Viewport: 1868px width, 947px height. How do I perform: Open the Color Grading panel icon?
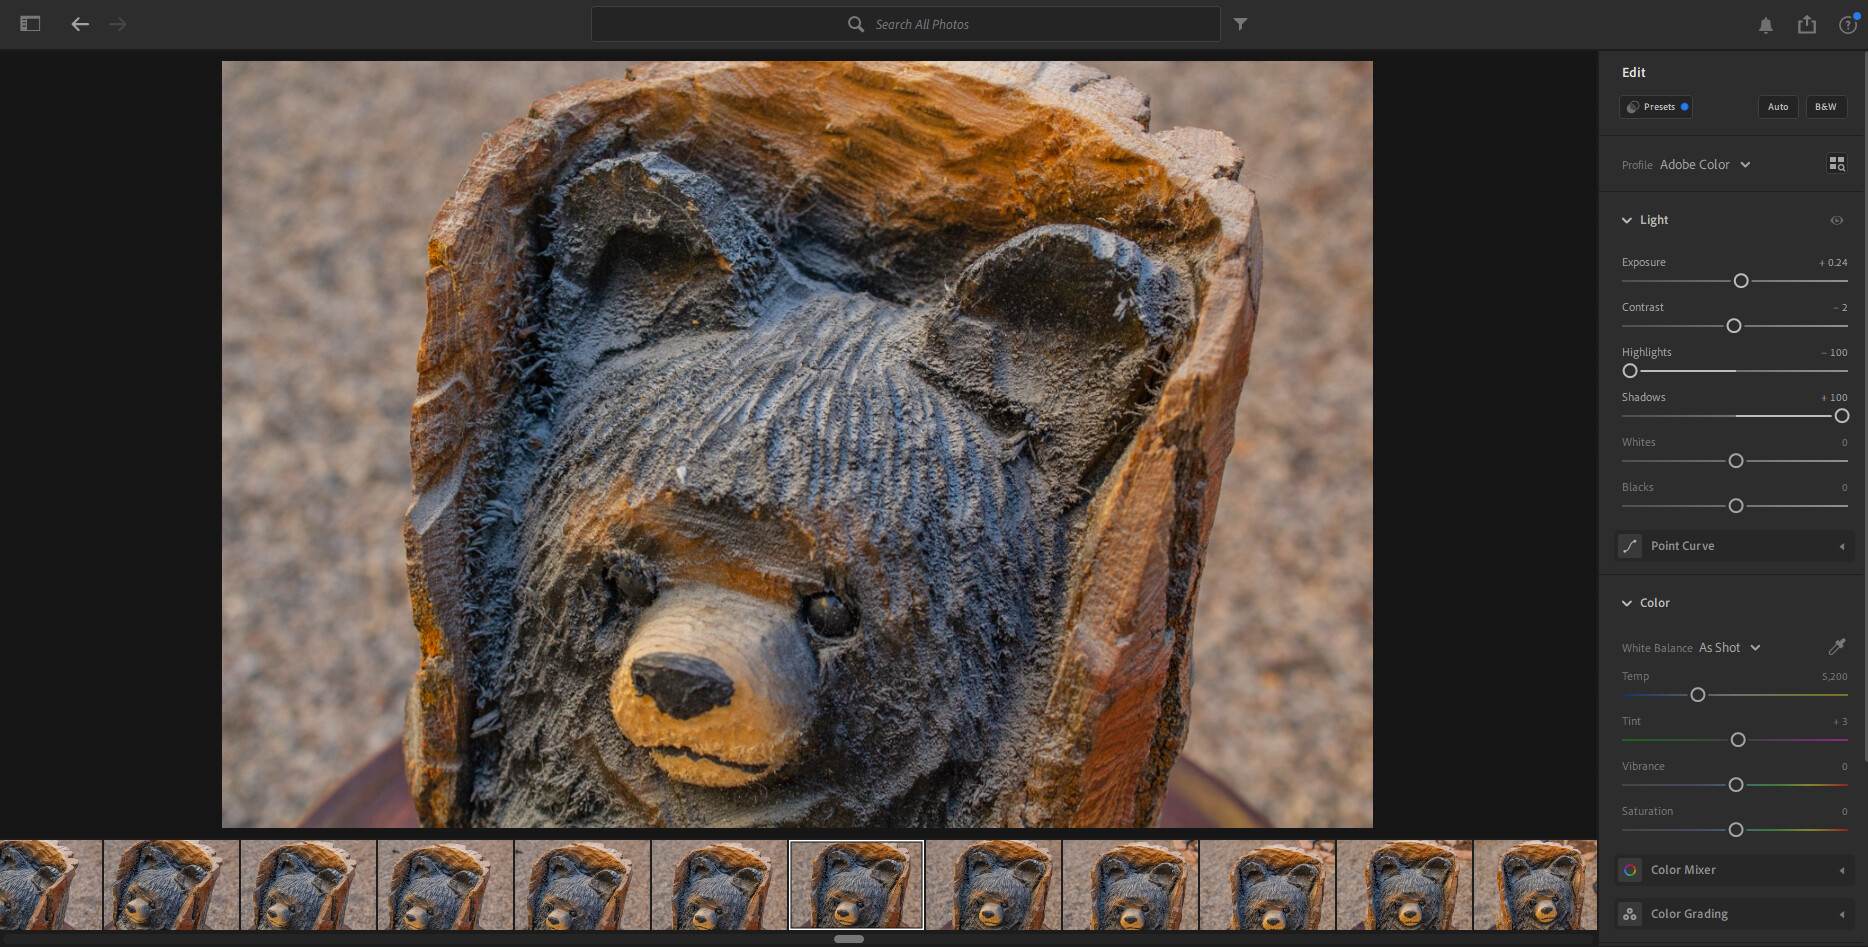coord(1630,913)
